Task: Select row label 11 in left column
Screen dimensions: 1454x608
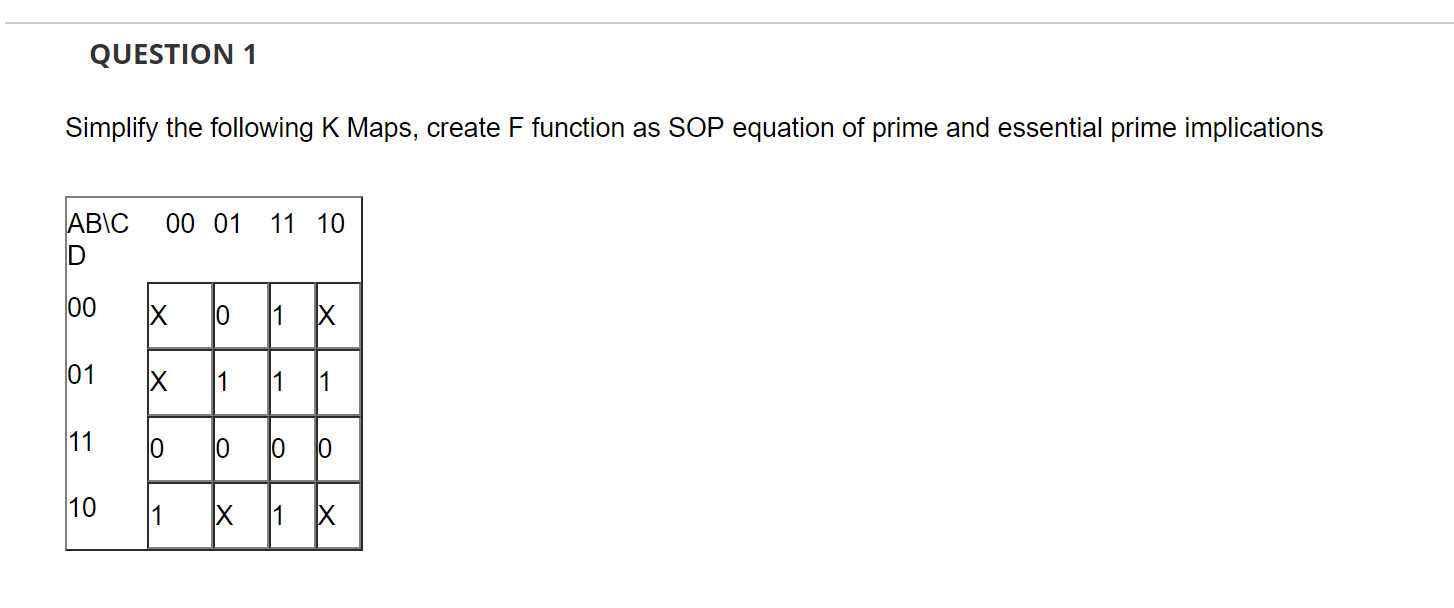Action: coord(82,441)
